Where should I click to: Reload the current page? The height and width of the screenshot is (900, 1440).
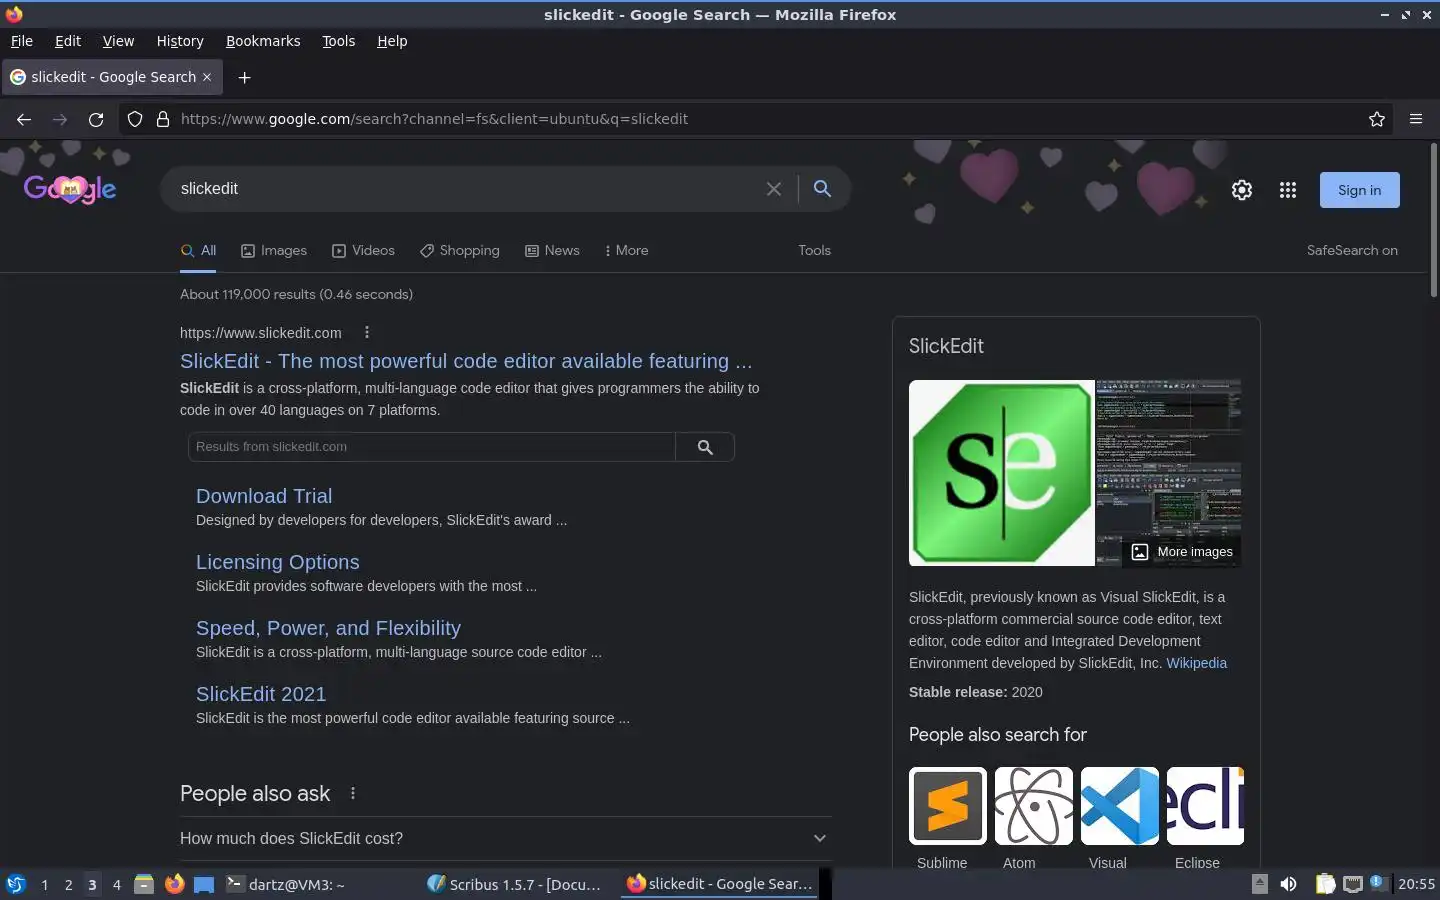pyautogui.click(x=96, y=119)
